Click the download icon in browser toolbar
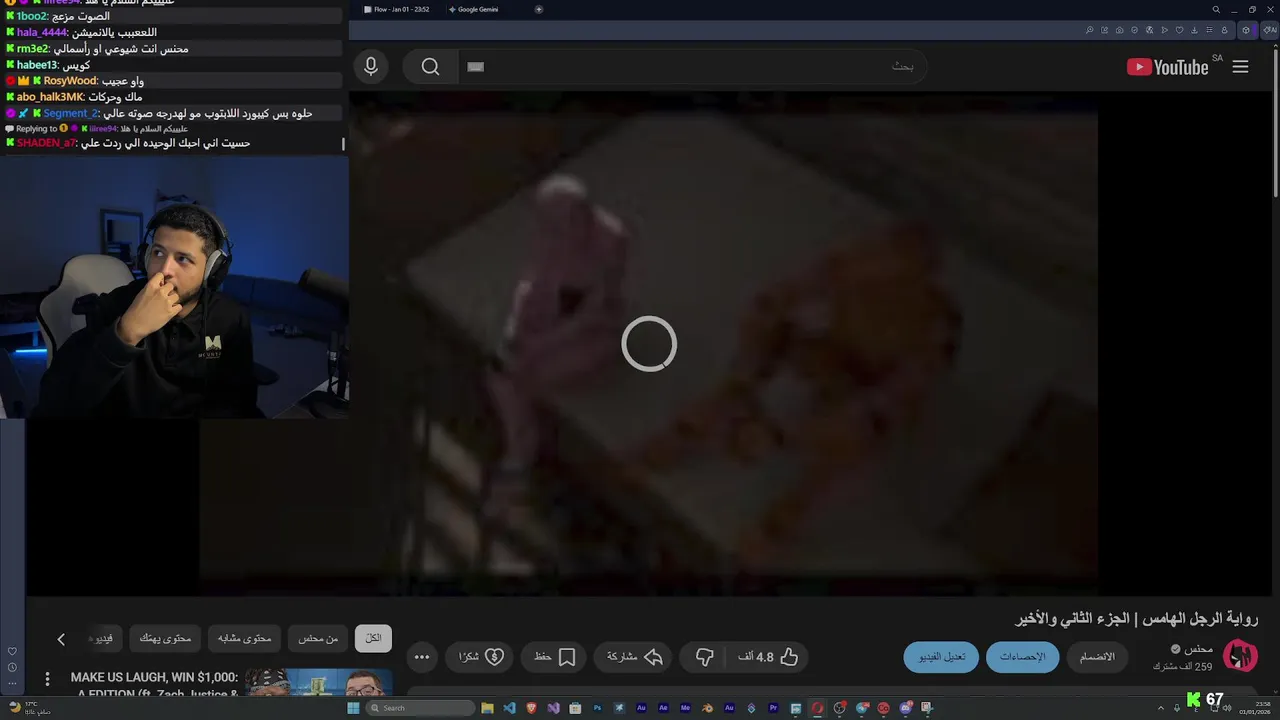 (1194, 30)
